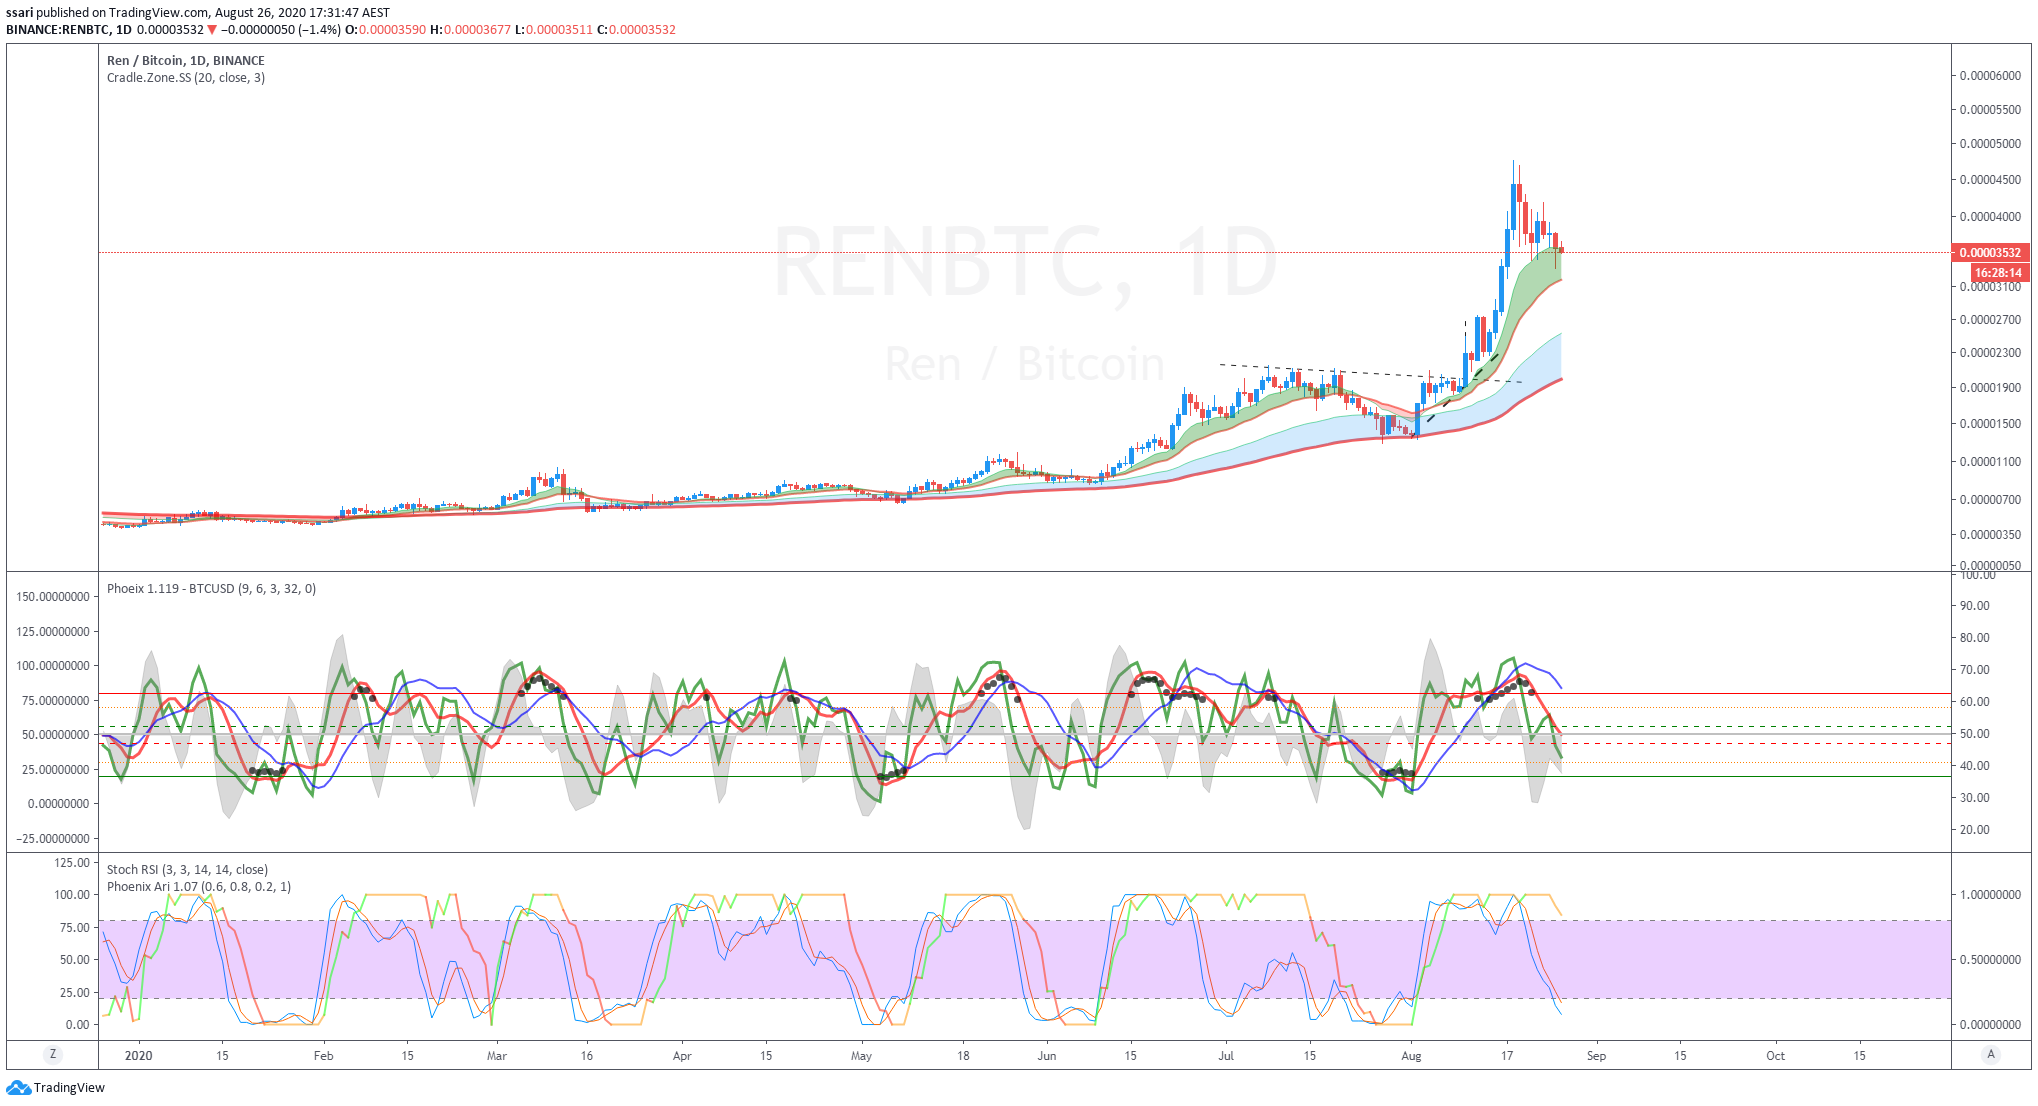Click the 0.50000000 Stoch RSI scale label

coord(1990,960)
